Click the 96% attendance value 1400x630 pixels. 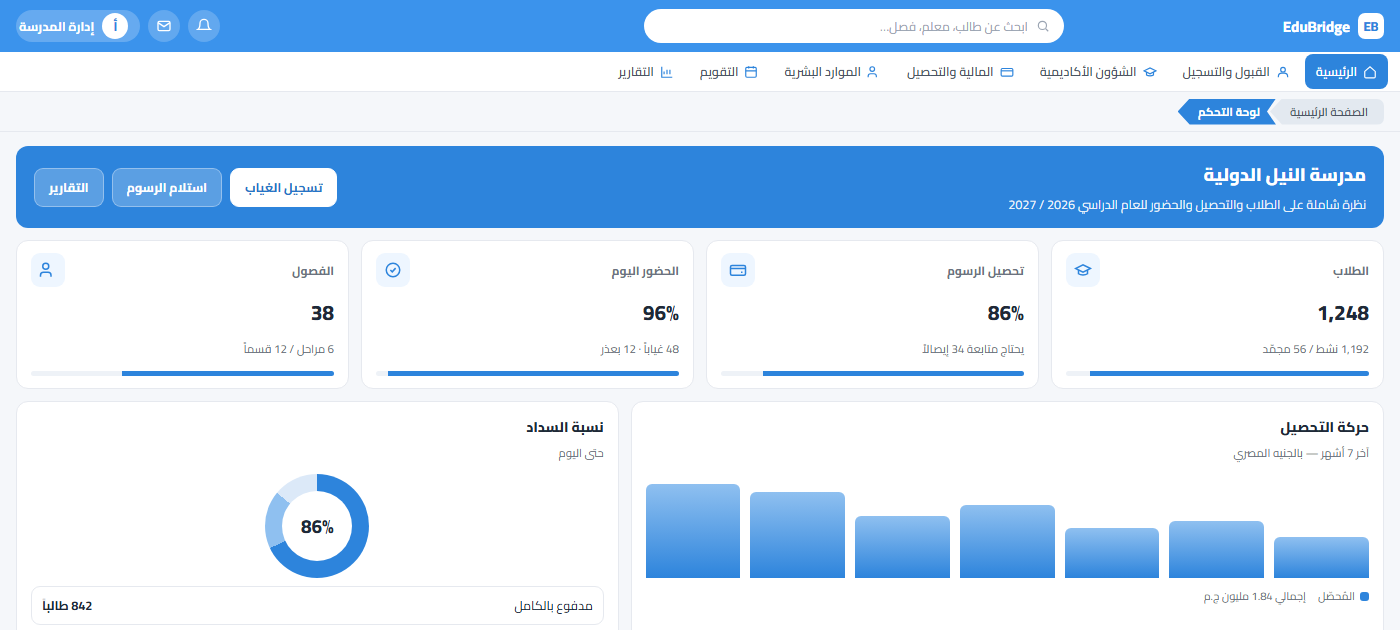coord(661,313)
